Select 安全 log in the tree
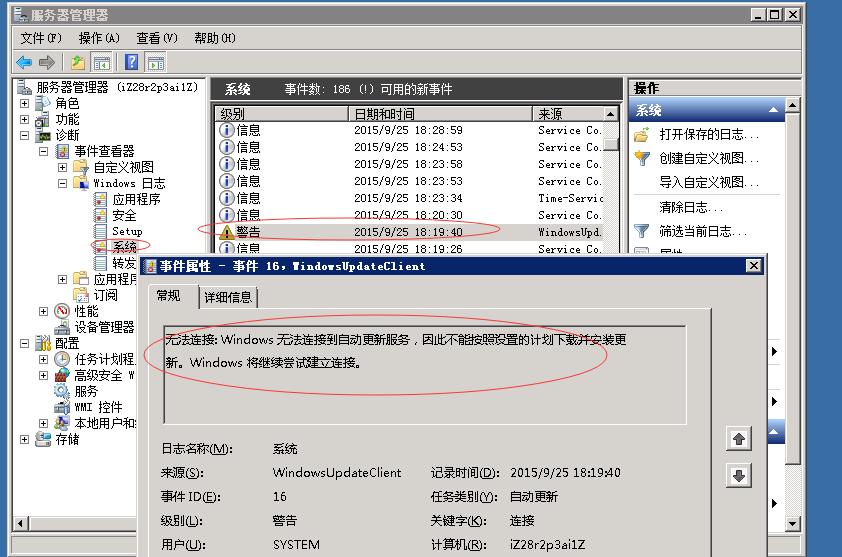 124,215
